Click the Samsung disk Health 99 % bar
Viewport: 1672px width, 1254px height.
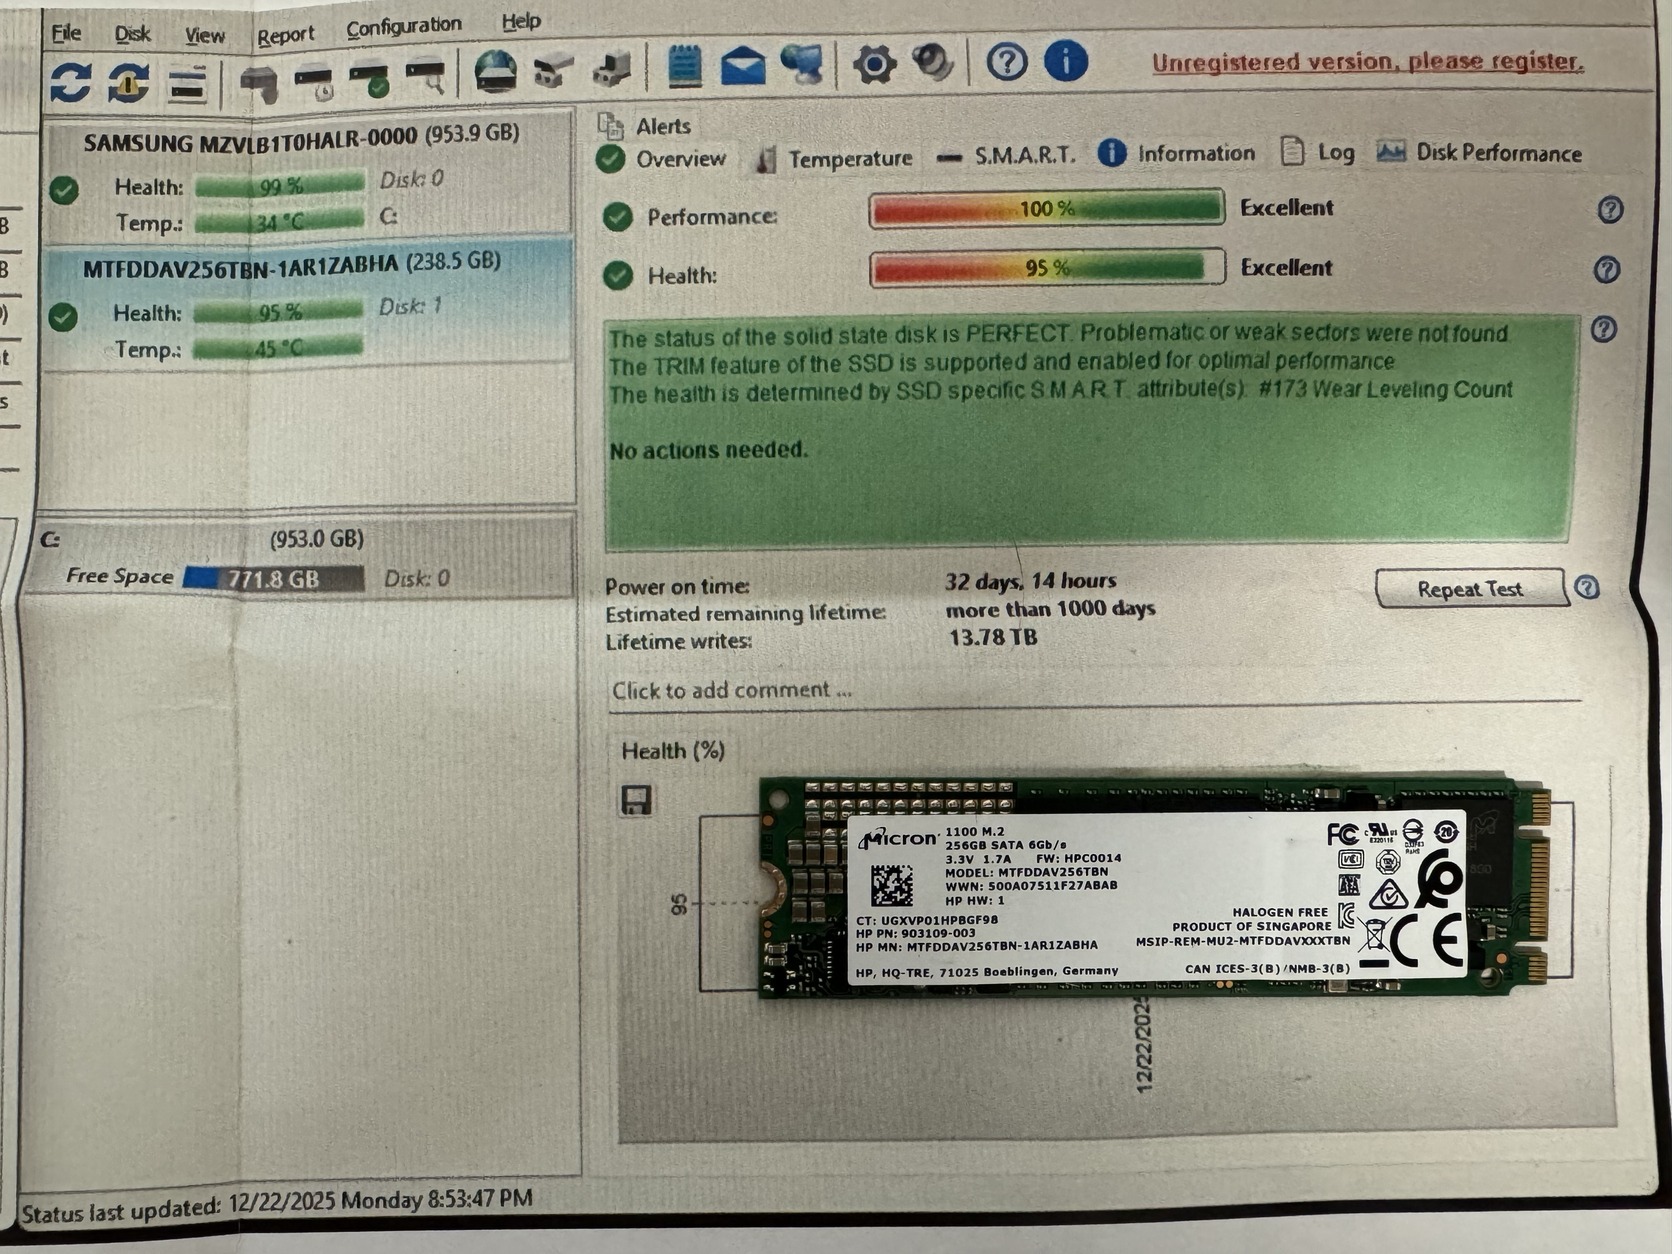pos(280,186)
